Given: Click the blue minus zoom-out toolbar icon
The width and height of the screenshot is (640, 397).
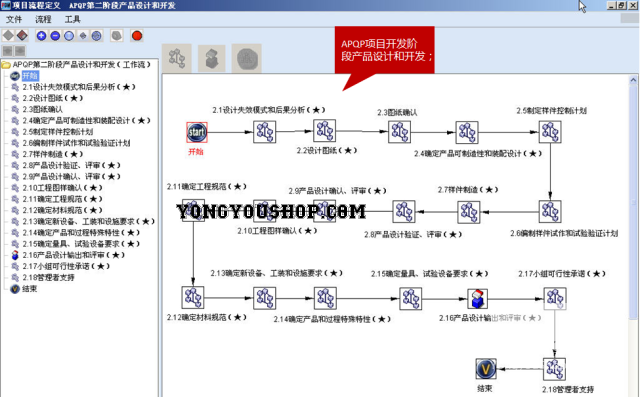Looking at the screenshot, I should (x=55, y=36).
